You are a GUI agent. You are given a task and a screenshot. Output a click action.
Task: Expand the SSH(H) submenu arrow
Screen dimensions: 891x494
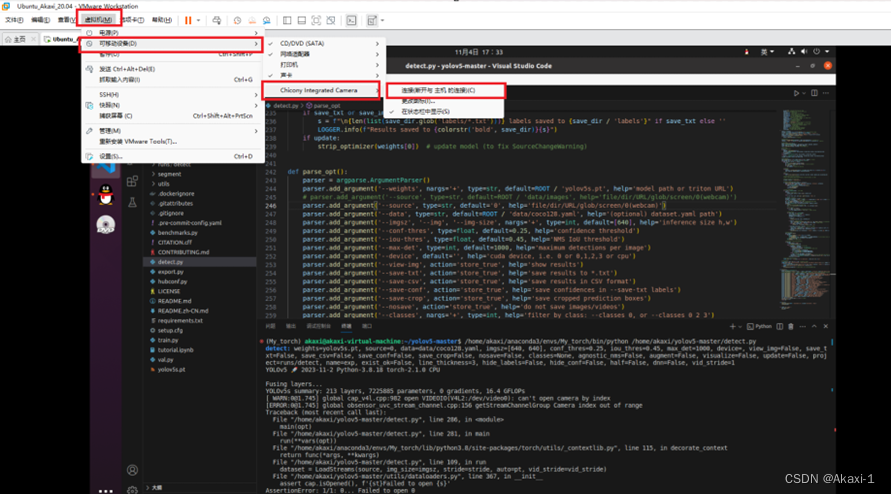[256, 95]
